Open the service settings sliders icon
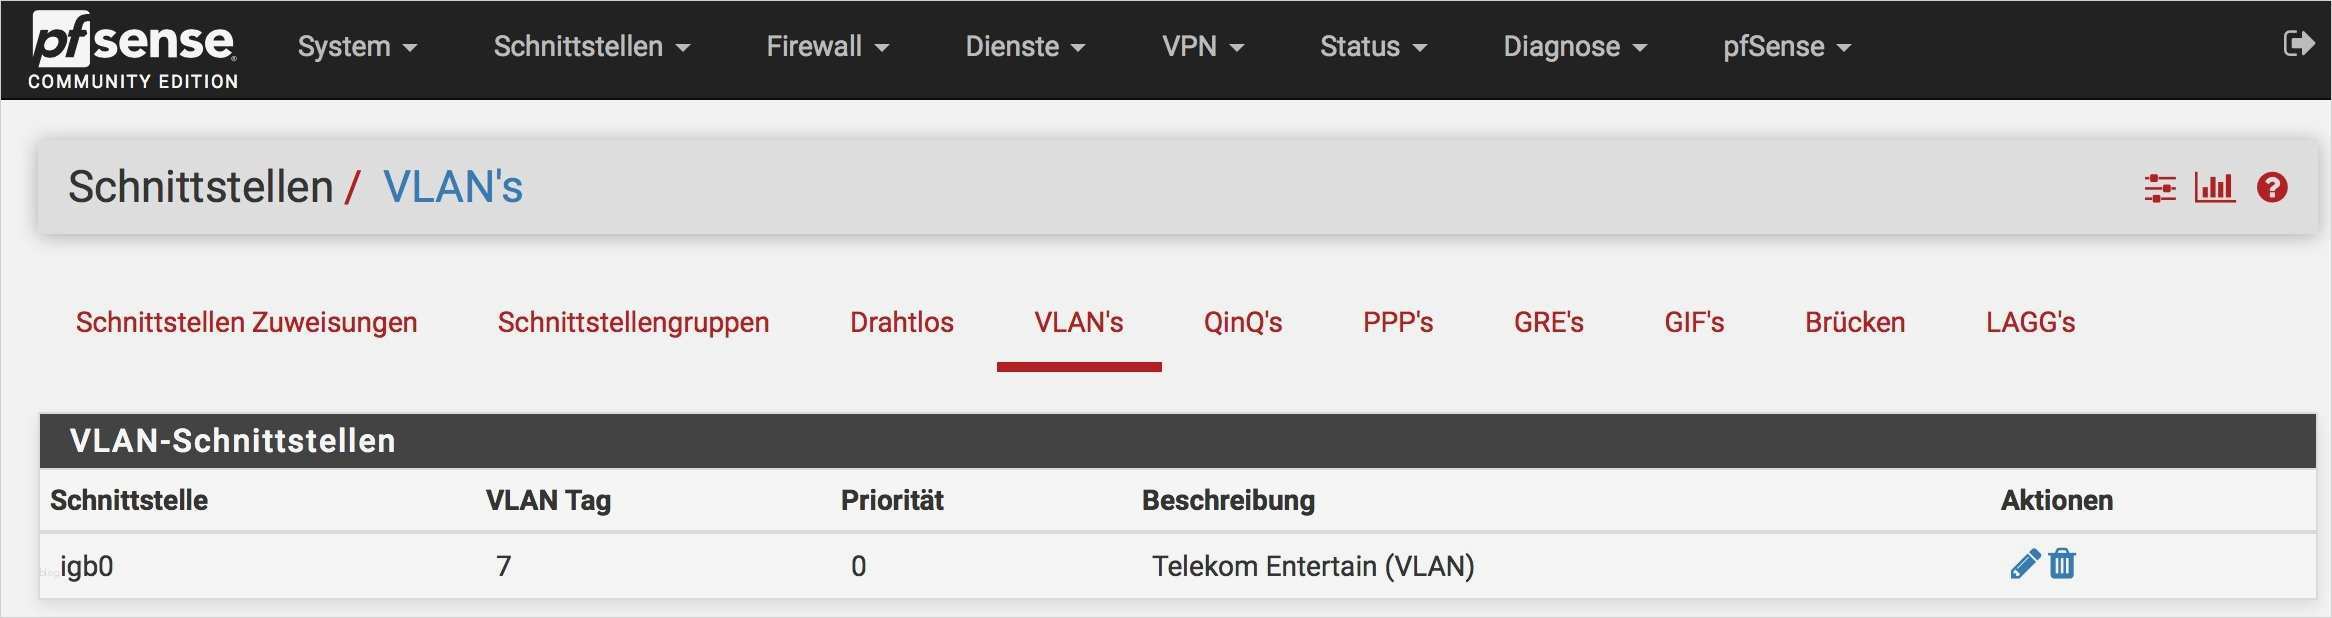 tap(2160, 188)
